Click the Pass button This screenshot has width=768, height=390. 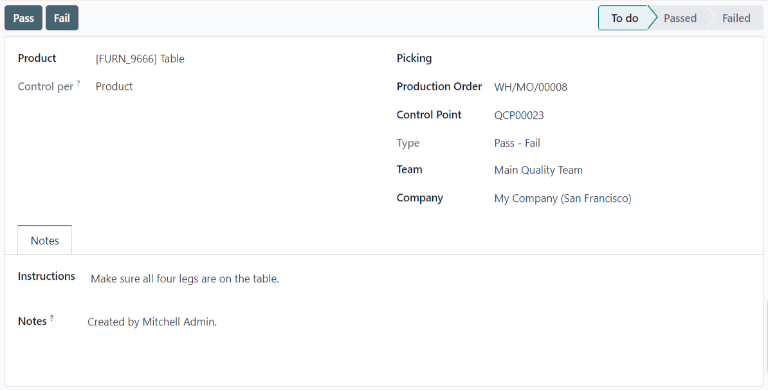tap(24, 18)
